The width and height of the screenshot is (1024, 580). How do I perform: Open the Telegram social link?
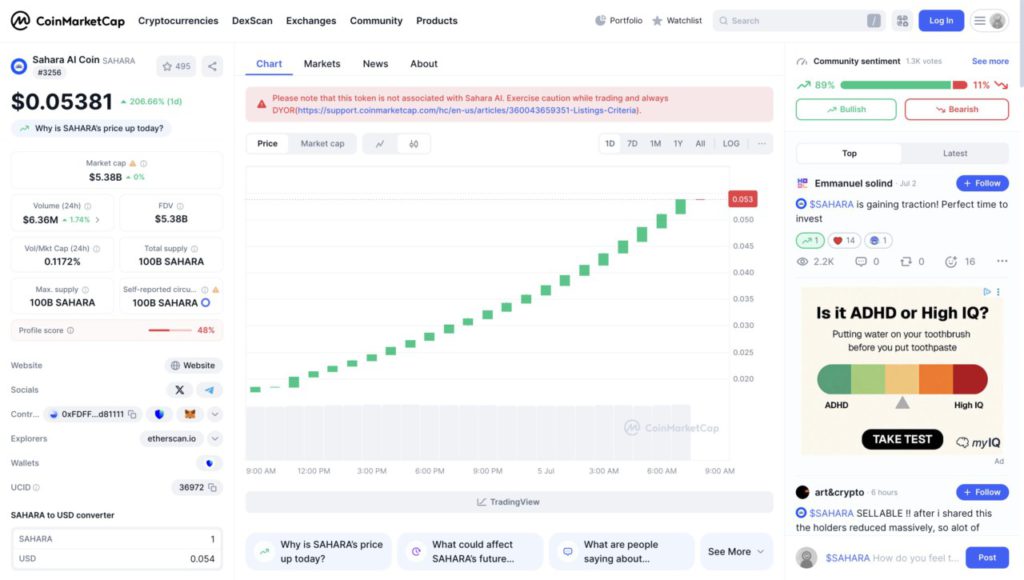tap(209, 390)
